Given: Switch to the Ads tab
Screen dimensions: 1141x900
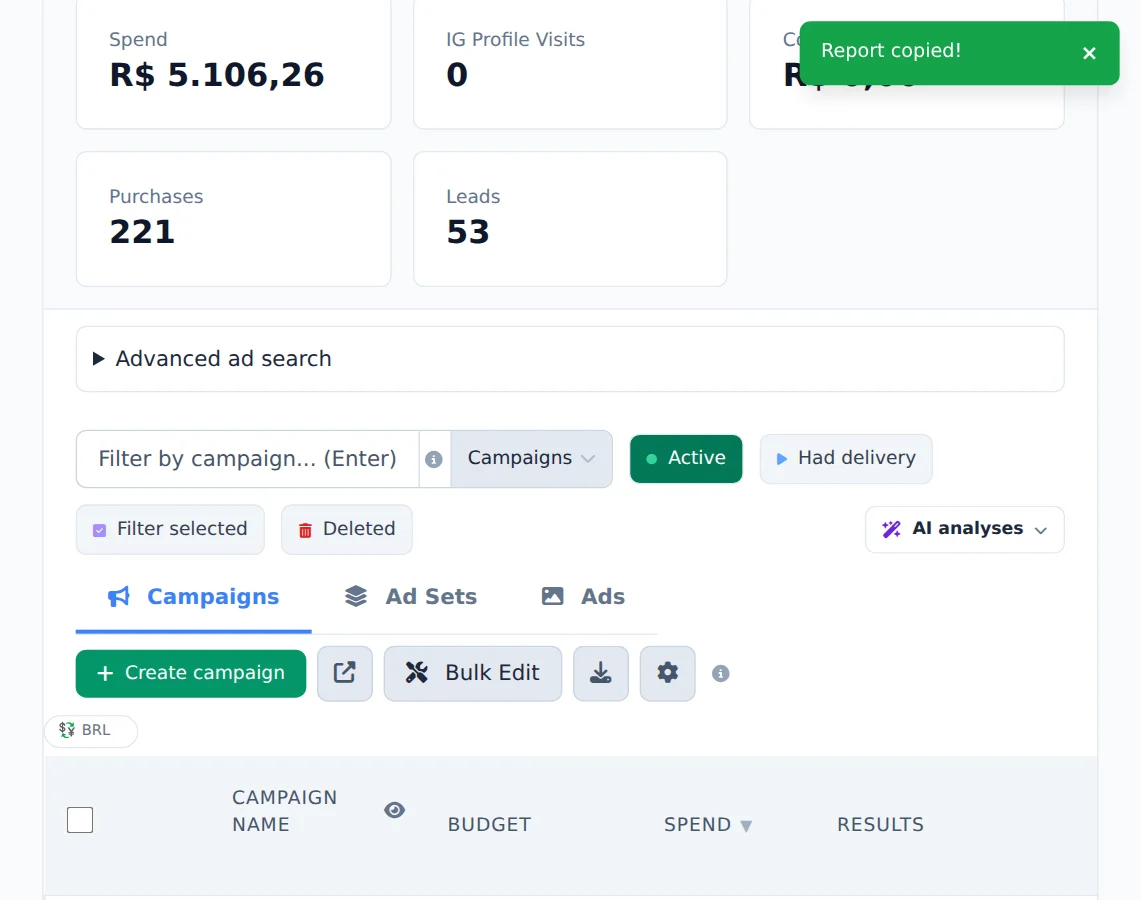Looking at the screenshot, I should [x=583, y=597].
